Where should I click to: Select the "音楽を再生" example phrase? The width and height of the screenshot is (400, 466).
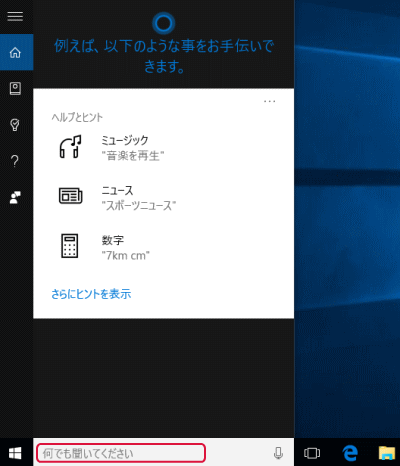click(133, 156)
